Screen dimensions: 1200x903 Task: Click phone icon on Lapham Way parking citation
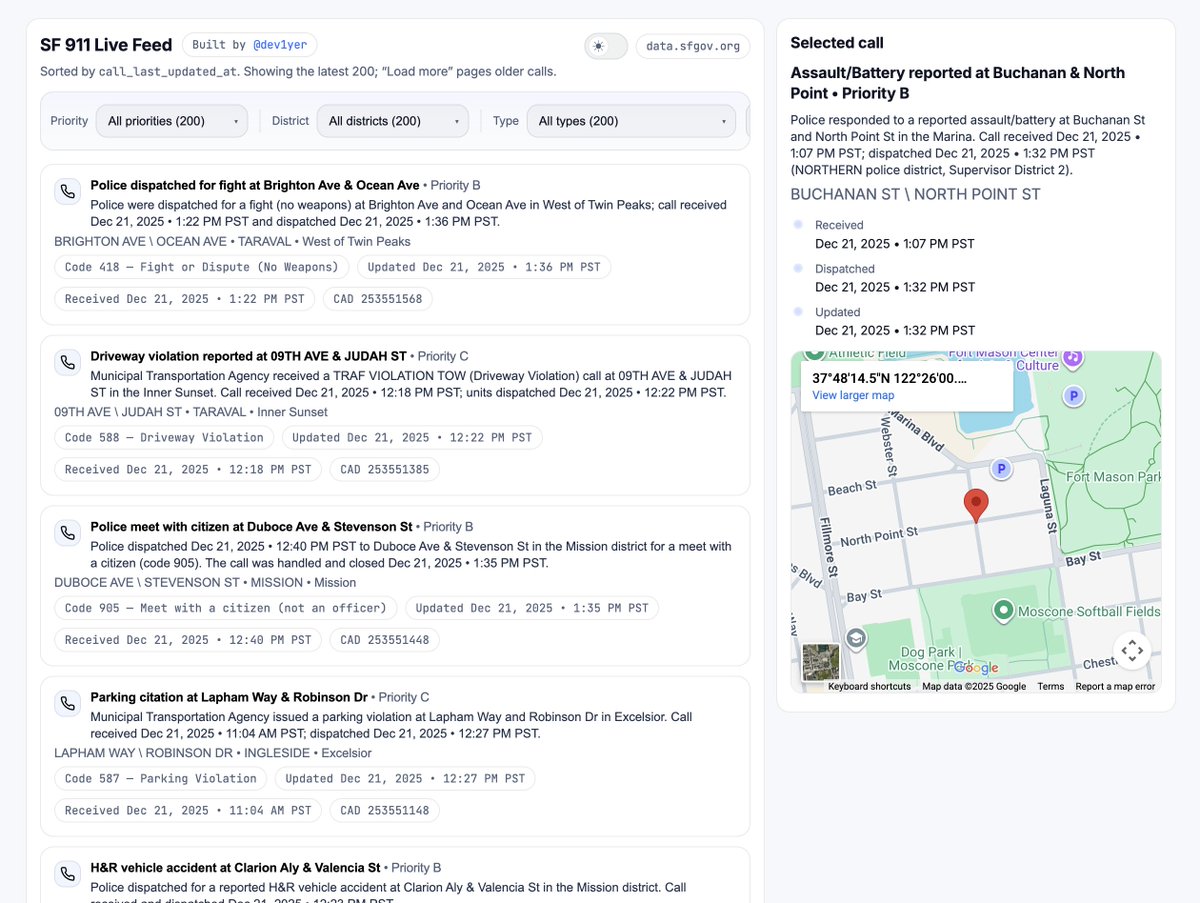tap(67, 703)
